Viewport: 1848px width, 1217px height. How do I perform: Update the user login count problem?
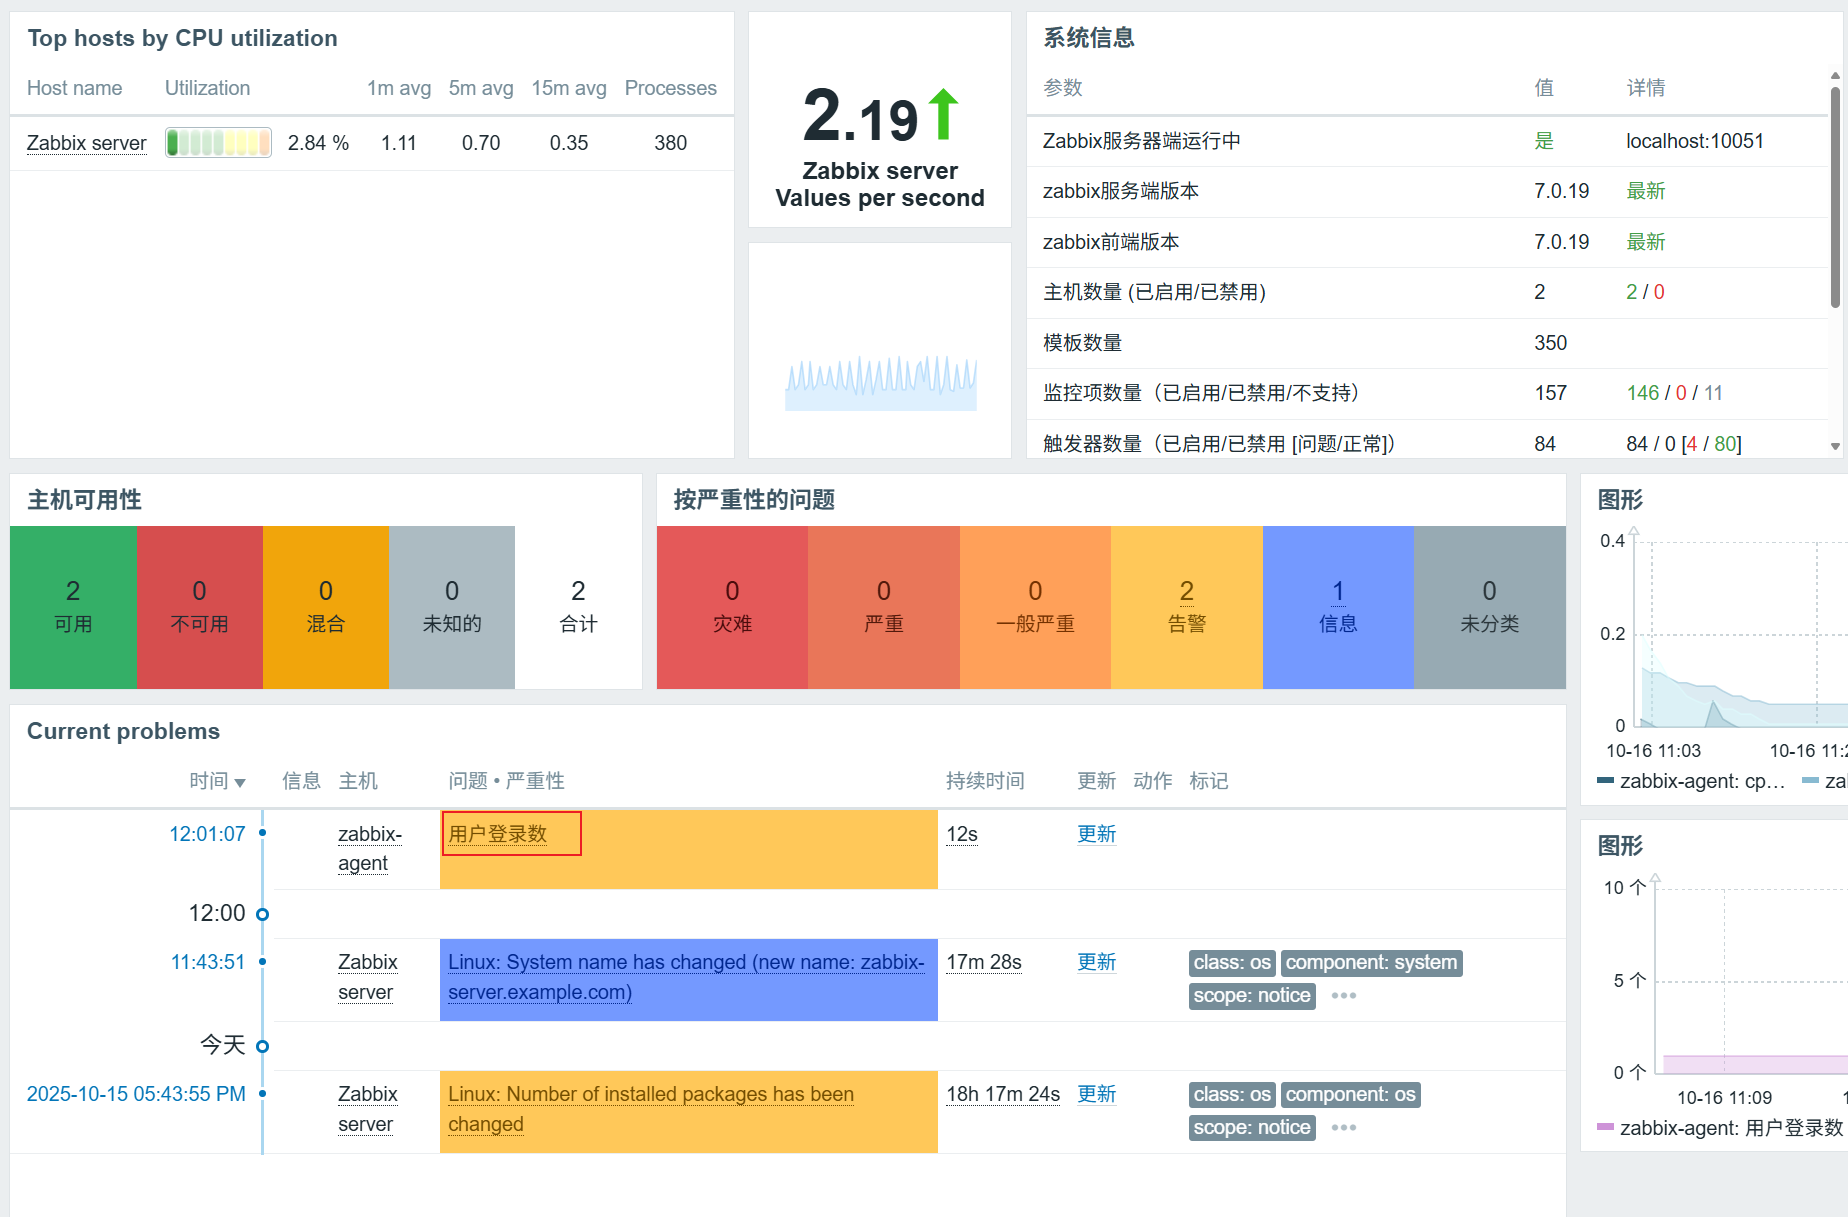click(x=1096, y=834)
